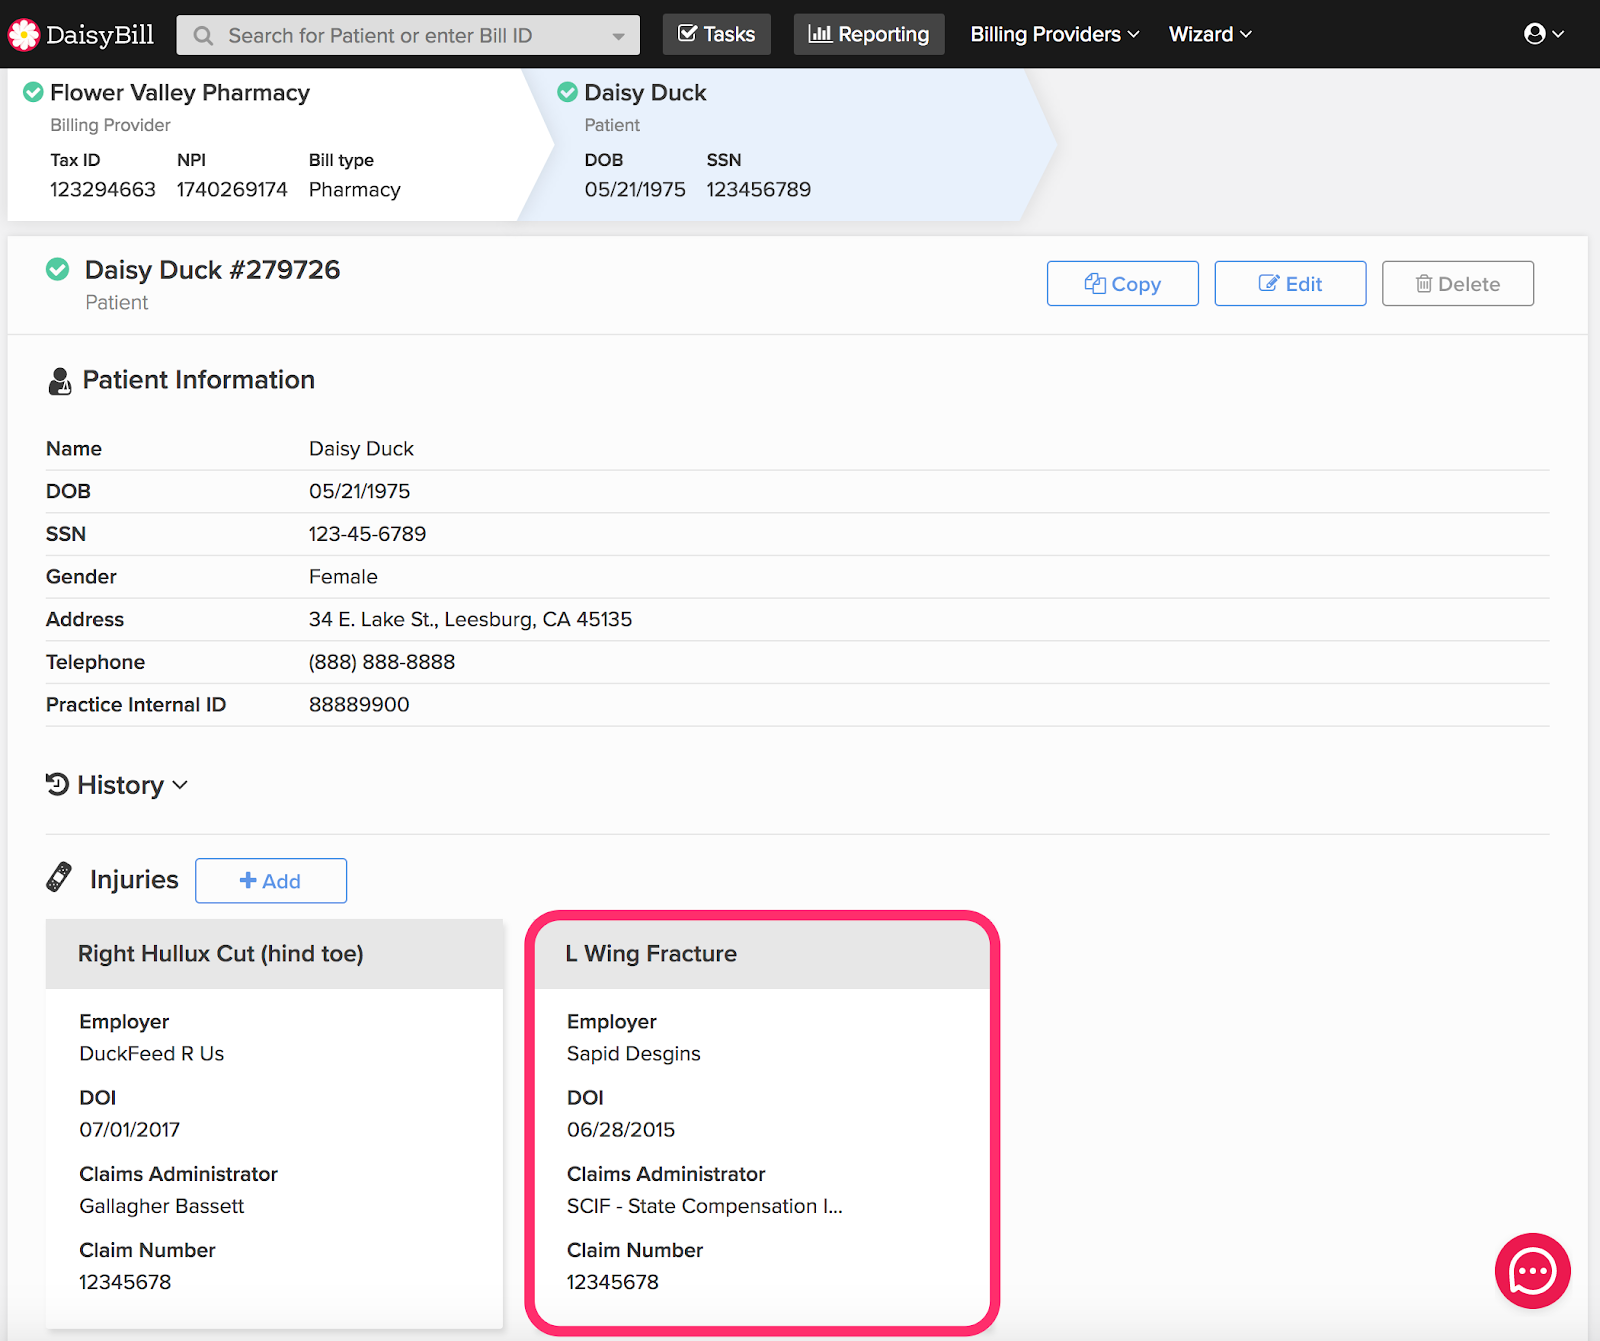Select the DuckFeed R Us employer text
1600x1341 pixels.
(152, 1053)
